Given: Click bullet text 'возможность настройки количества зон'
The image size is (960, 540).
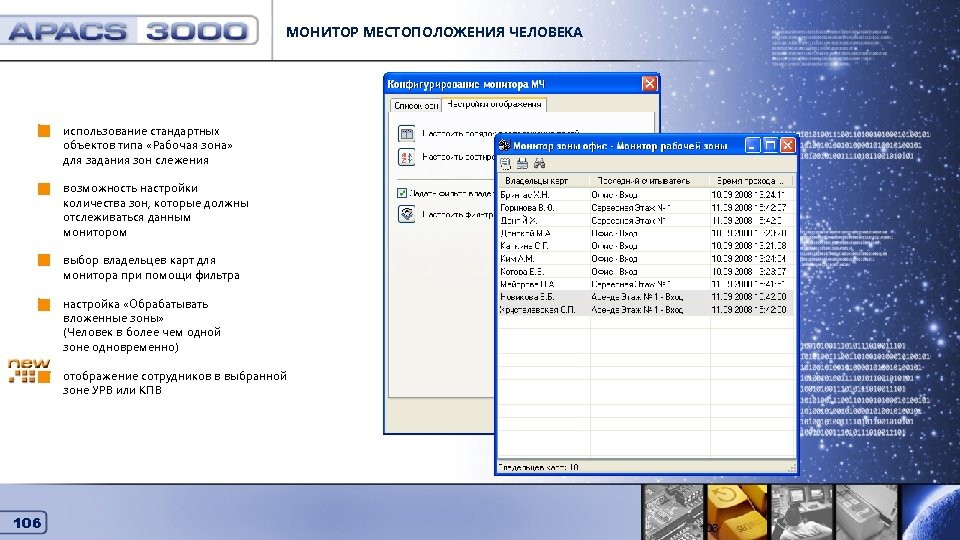Looking at the screenshot, I should (x=156, y=210).
